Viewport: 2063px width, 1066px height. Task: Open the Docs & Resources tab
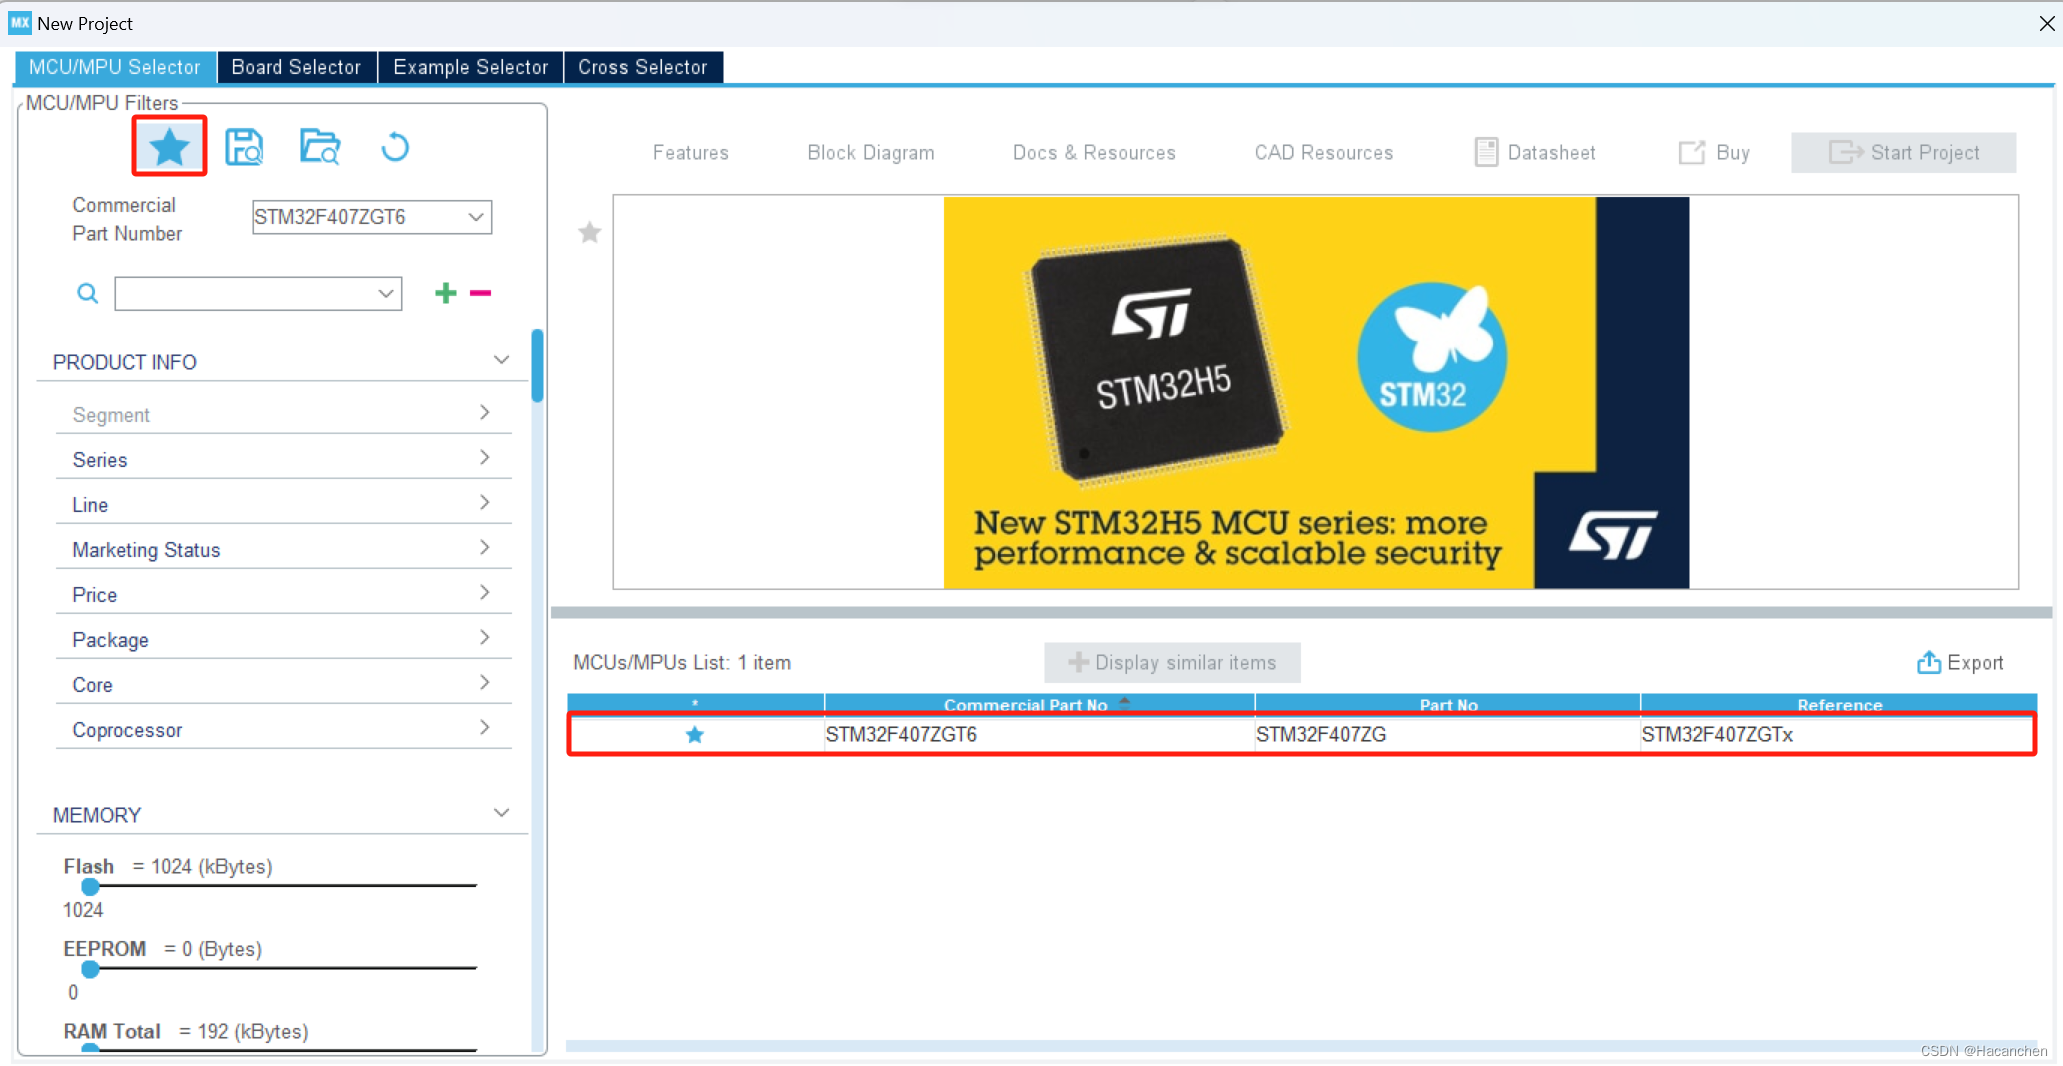(1094, 152)
